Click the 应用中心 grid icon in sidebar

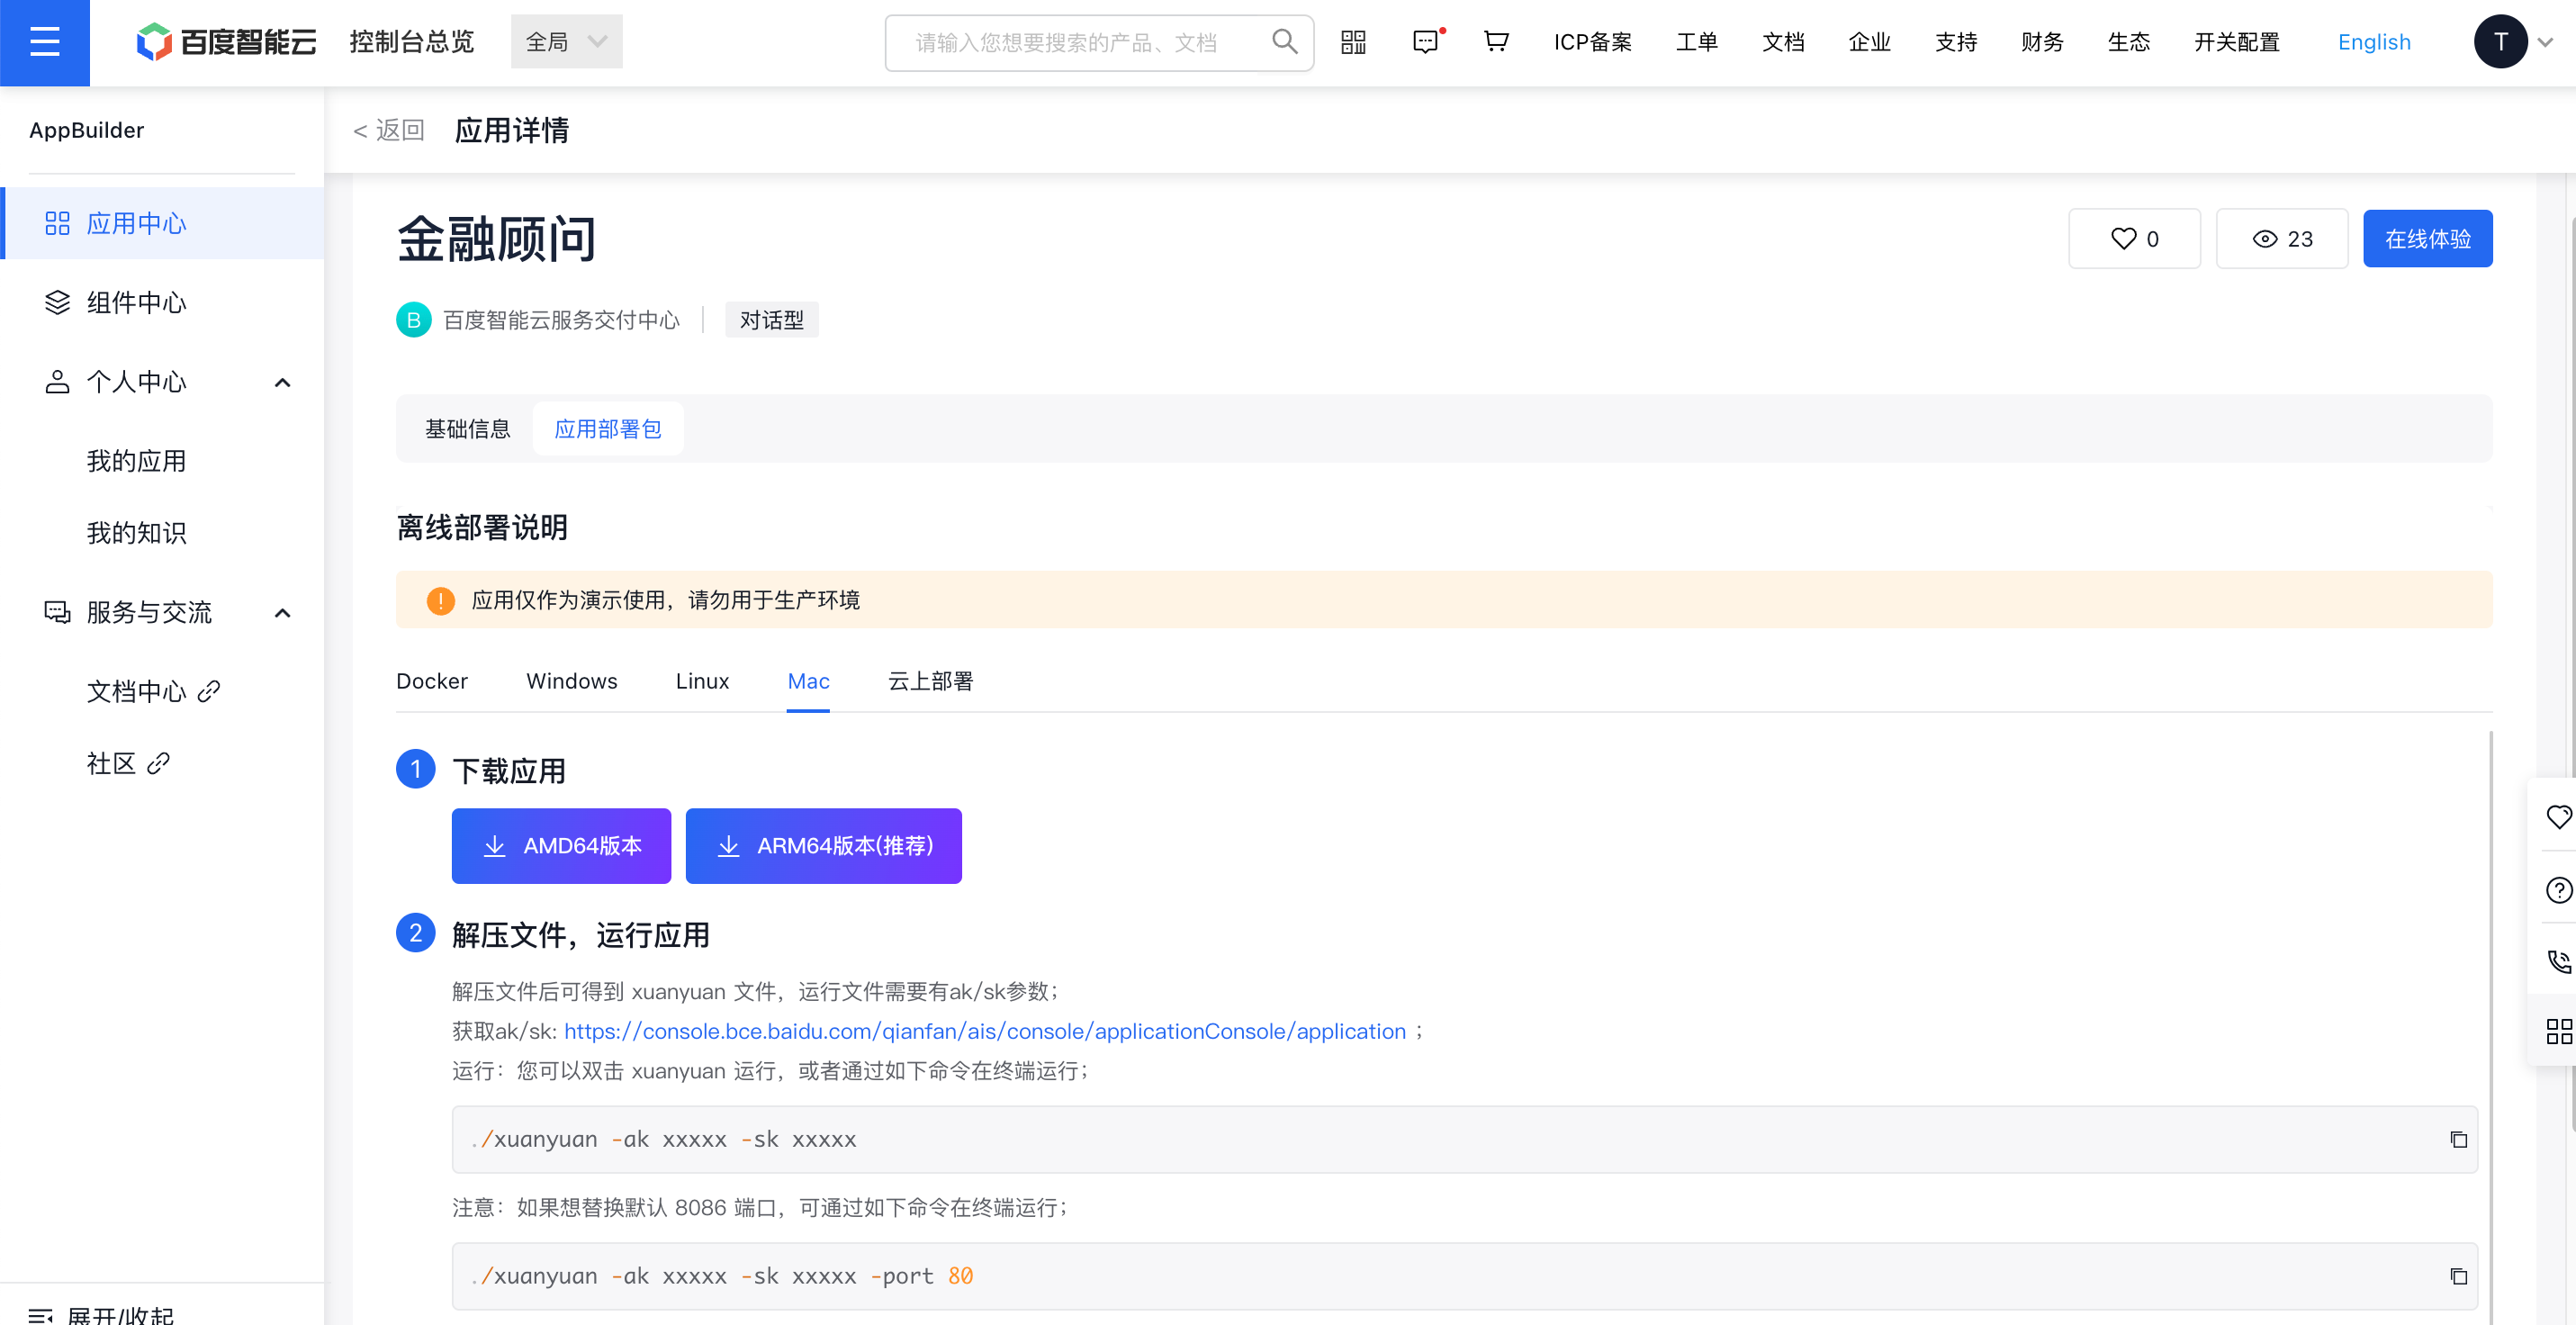pyautogui.click(x=57, y=223)
